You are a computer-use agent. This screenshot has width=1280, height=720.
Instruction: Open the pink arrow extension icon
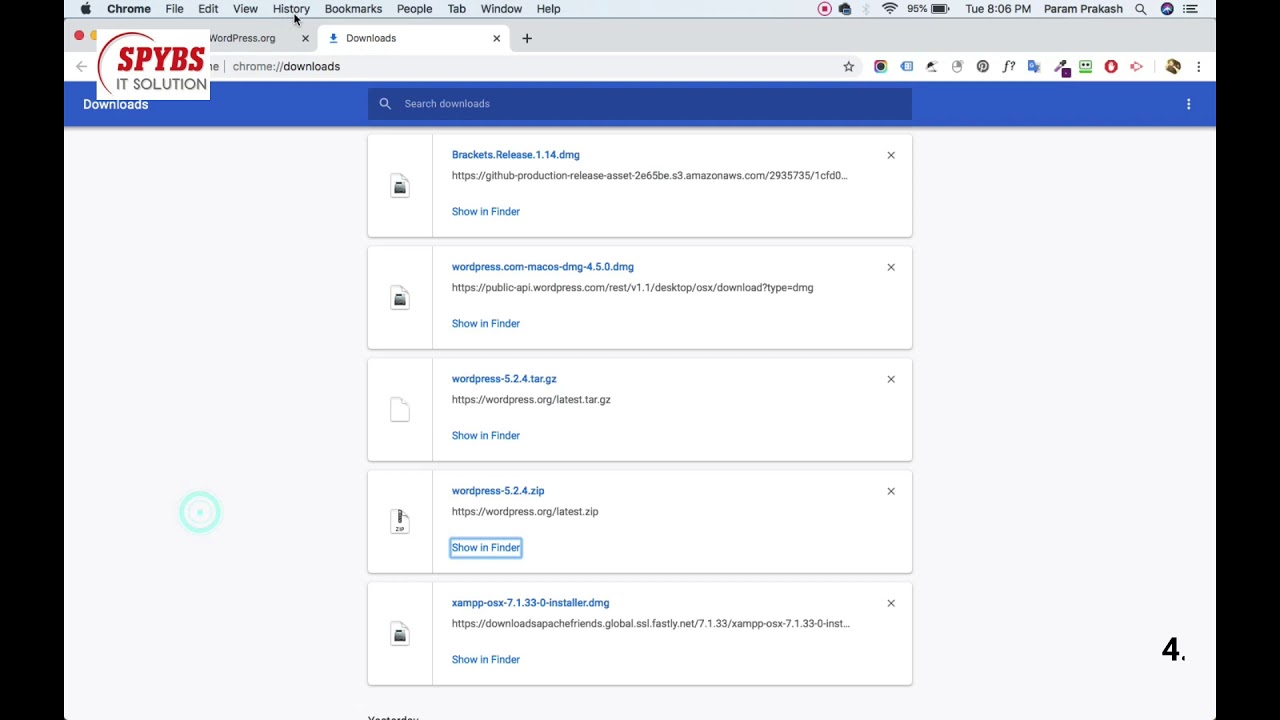pyautogui.click(x=1137, y=66)
